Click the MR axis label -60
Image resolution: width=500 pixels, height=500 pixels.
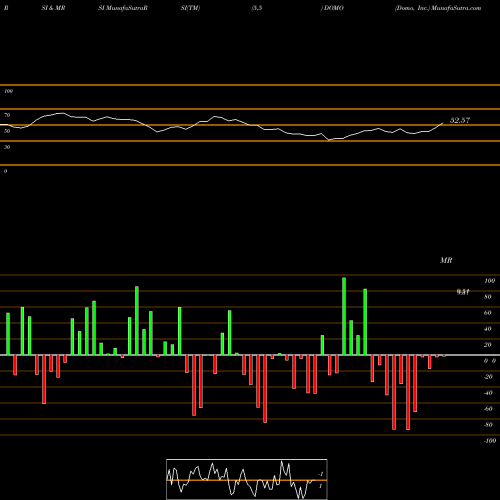[488, 409]
